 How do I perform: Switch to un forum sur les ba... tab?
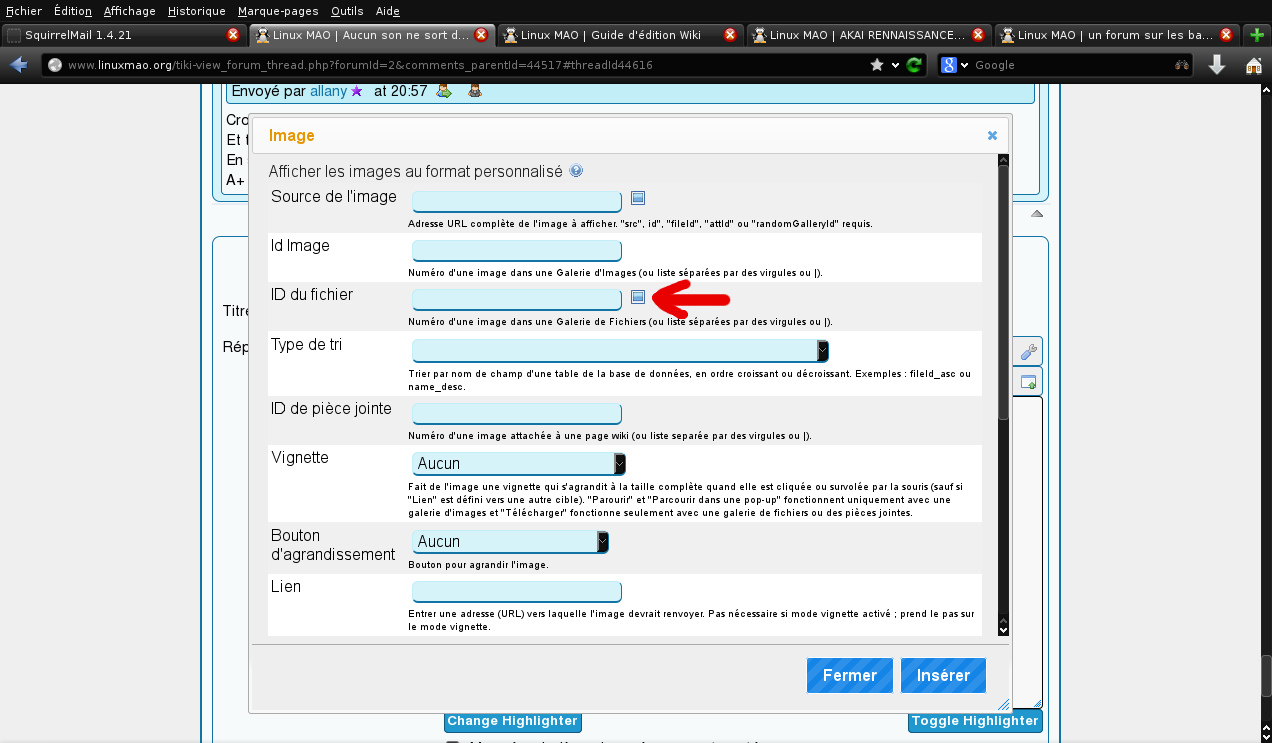click(1115, 34)
